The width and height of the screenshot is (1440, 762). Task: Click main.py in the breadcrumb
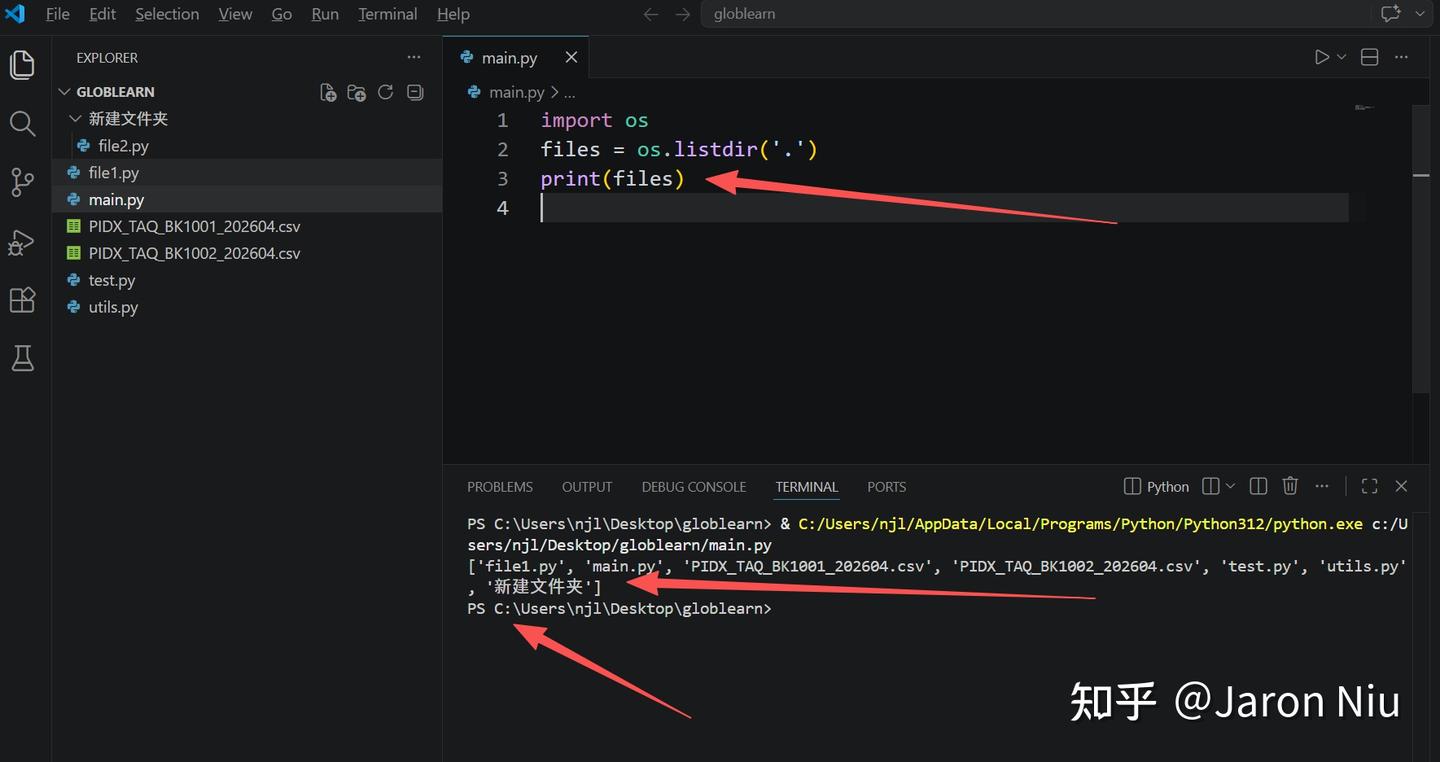pyautogui.click(x=516, y=92)
